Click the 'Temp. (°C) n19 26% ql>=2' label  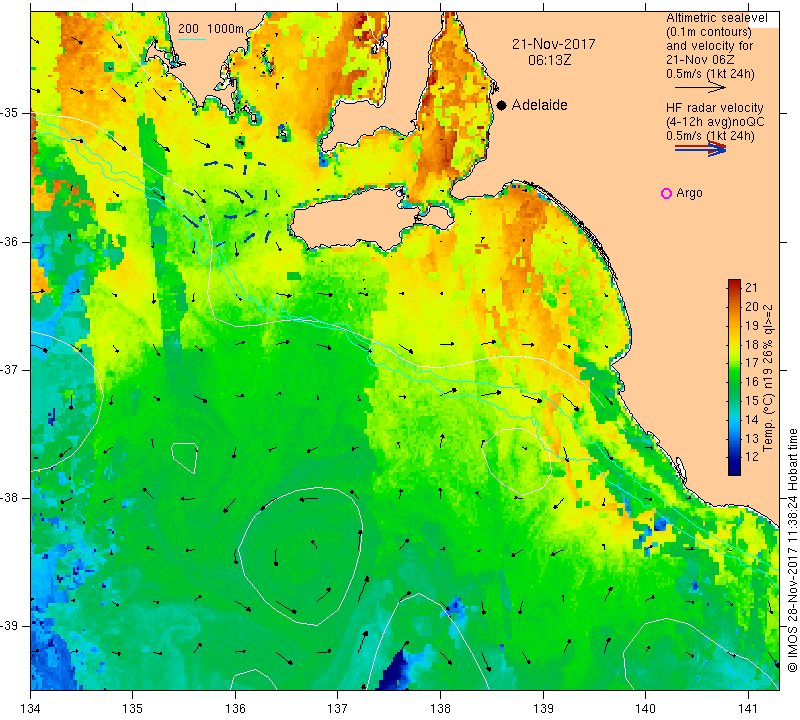[768, 378]
